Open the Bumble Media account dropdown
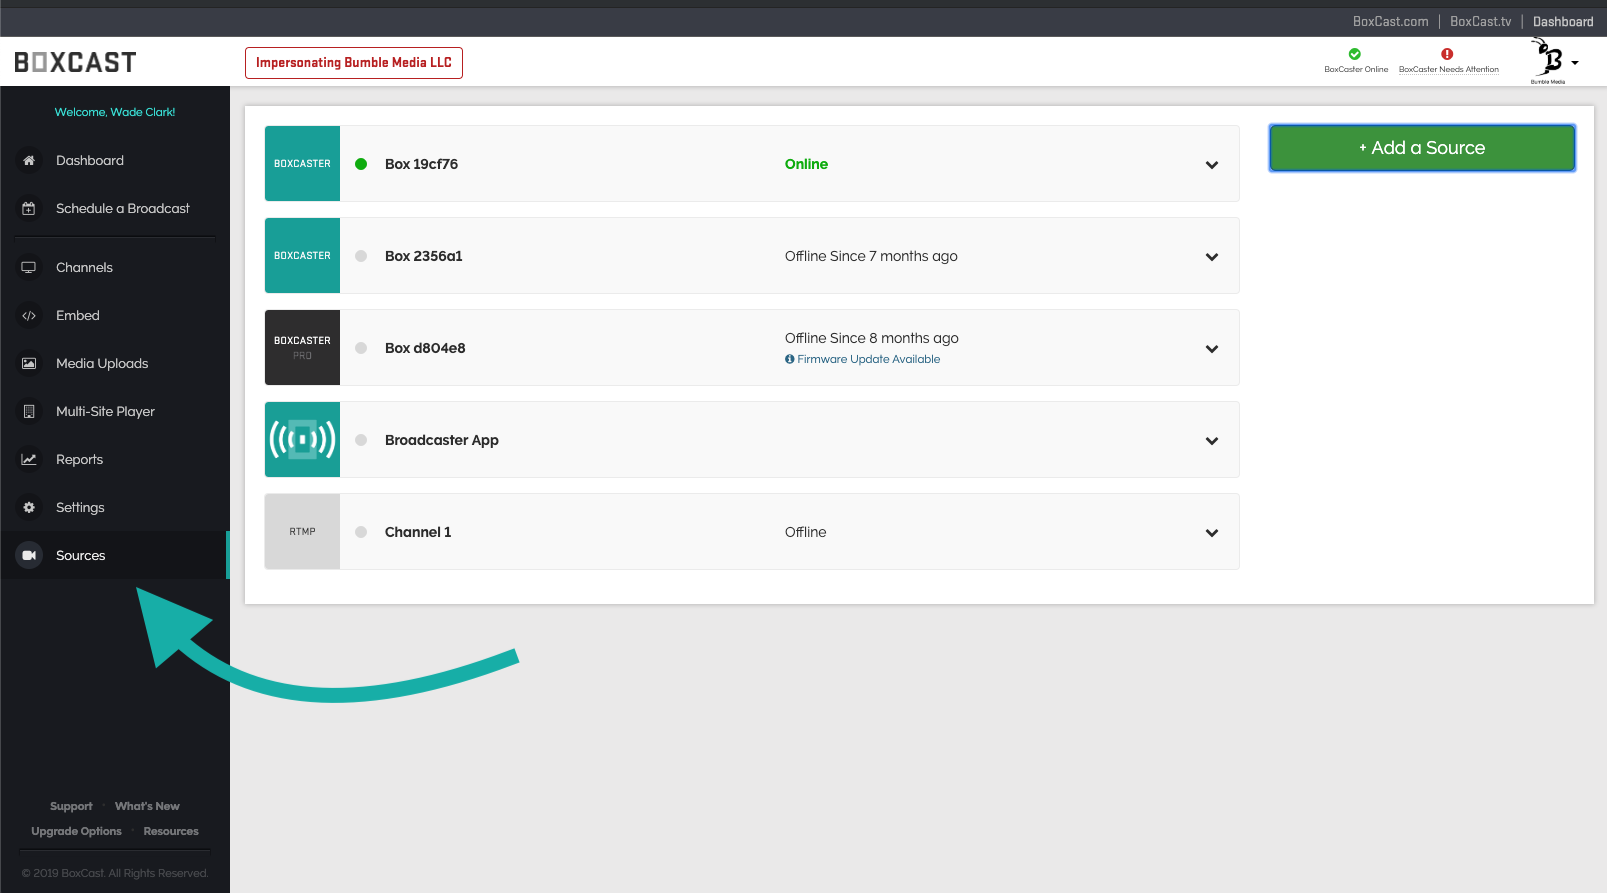Screen dimensions: 1607x893 tap(1555, 62)
